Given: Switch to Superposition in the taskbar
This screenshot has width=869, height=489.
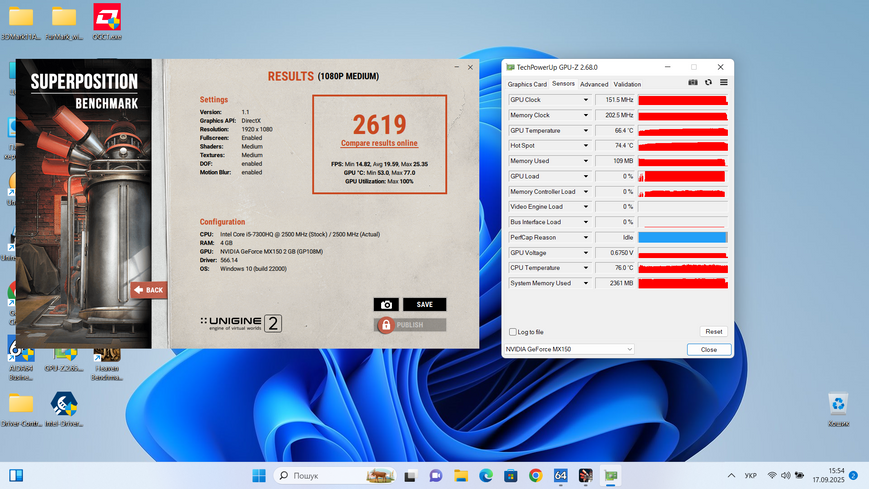Looking at the screenshot, I should 585,476.
